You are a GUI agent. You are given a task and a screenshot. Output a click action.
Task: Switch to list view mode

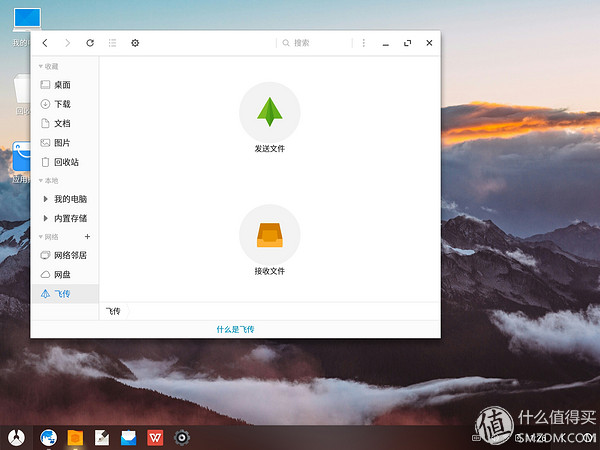112,43
